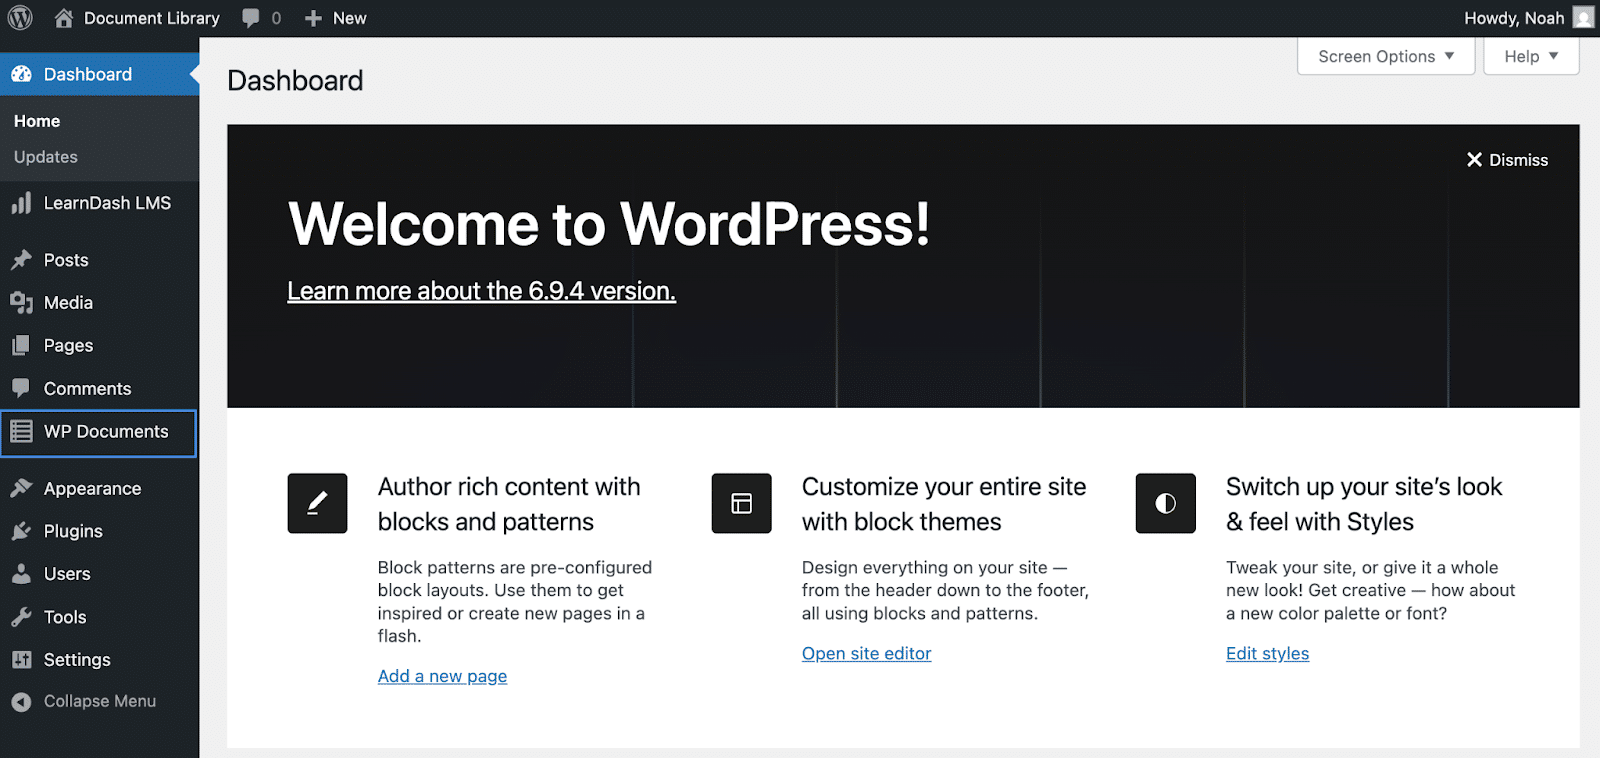This screenshot has height=758, width=1600.
Task: Click the Tools wrench icon
Action: [x=21, y=617]
